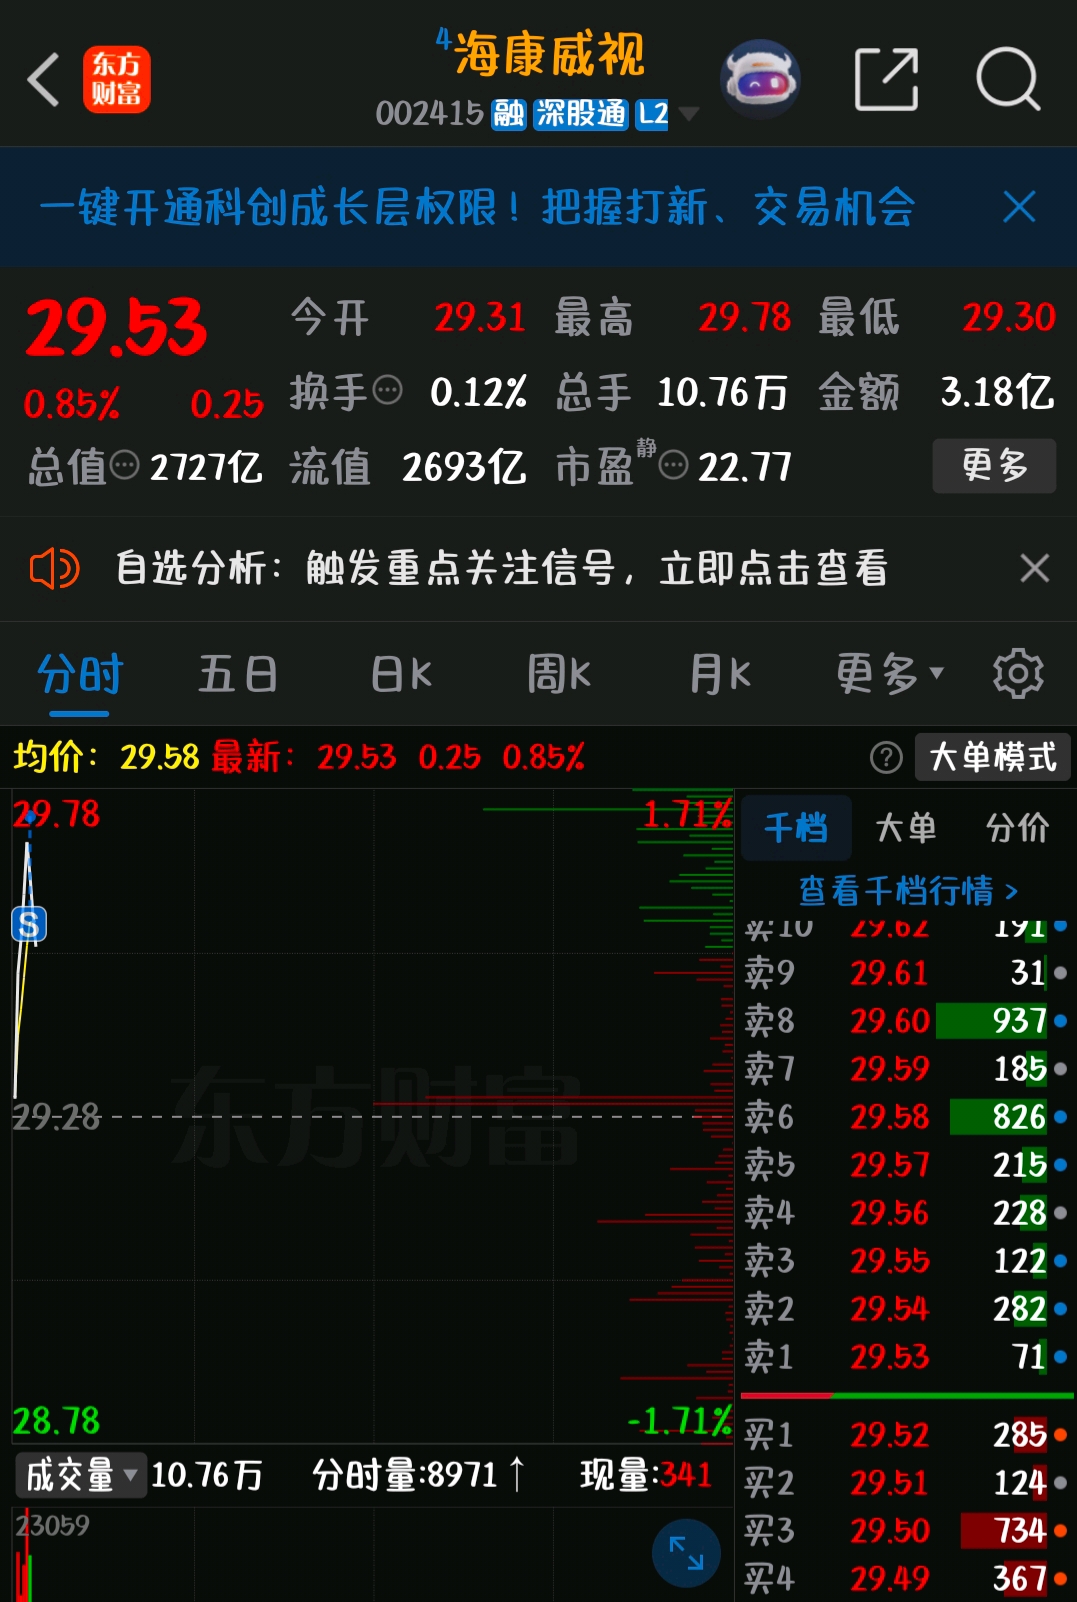Expand the chart with fullscreen arrows
This screenshot has height=1602, width=1077.
686,1553
